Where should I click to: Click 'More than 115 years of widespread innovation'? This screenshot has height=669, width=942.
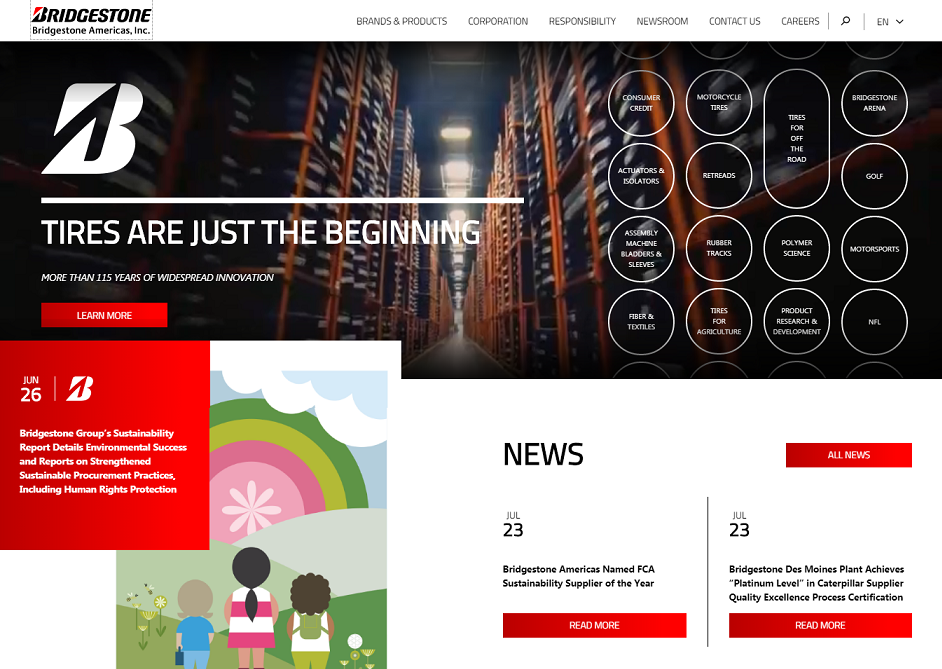157,277
